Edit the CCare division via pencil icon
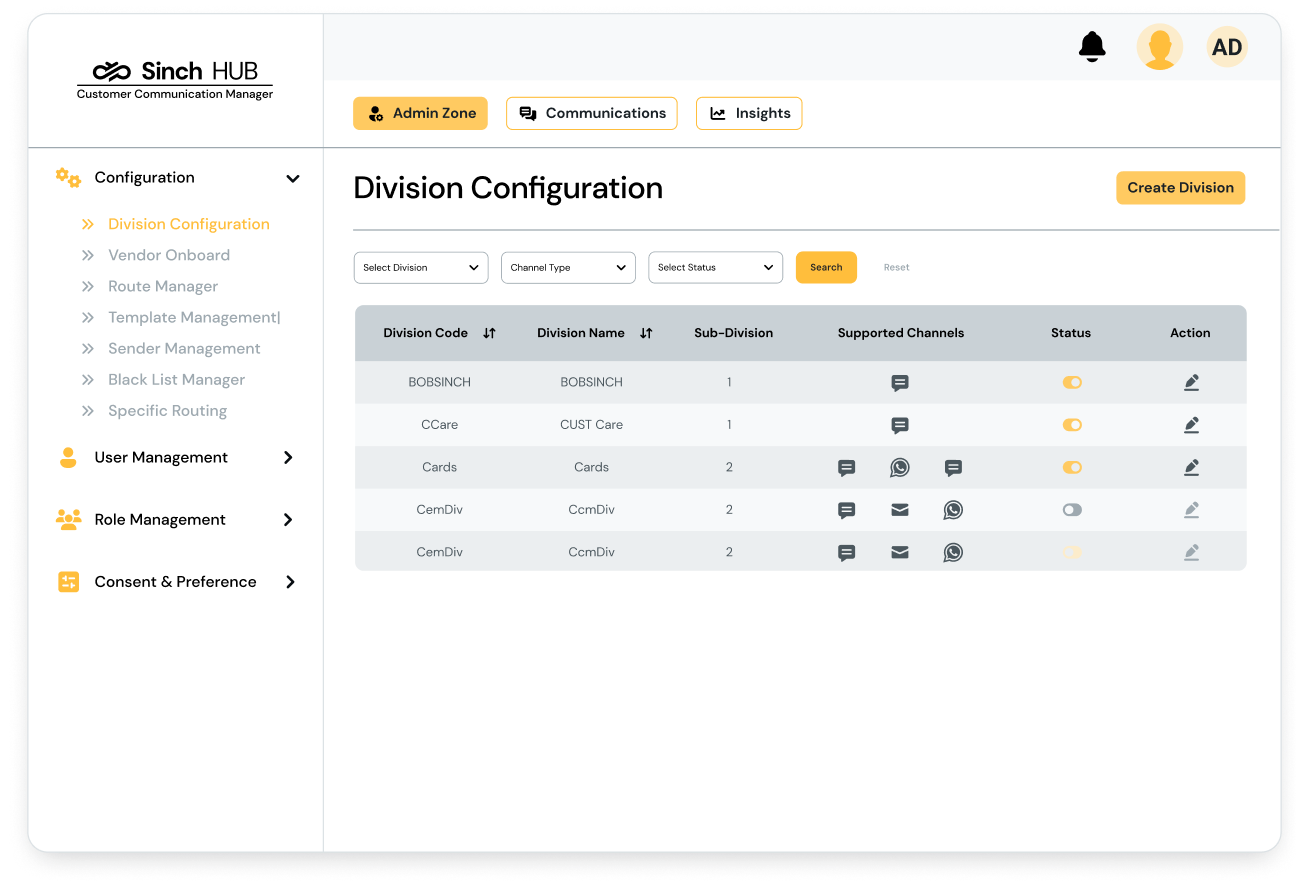 [x=1191, y=424]
